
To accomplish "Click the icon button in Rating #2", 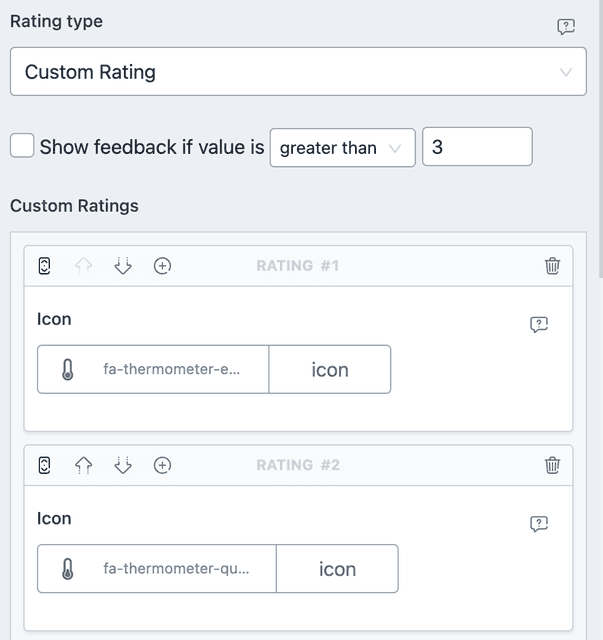I will (x=337, y=569).
